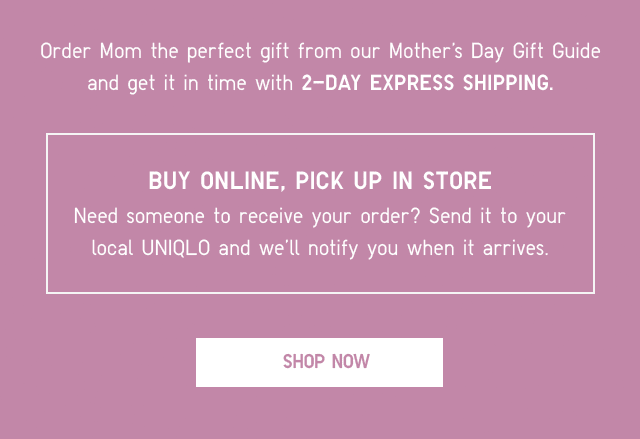Click the phrase perfect gift from our

284,52
